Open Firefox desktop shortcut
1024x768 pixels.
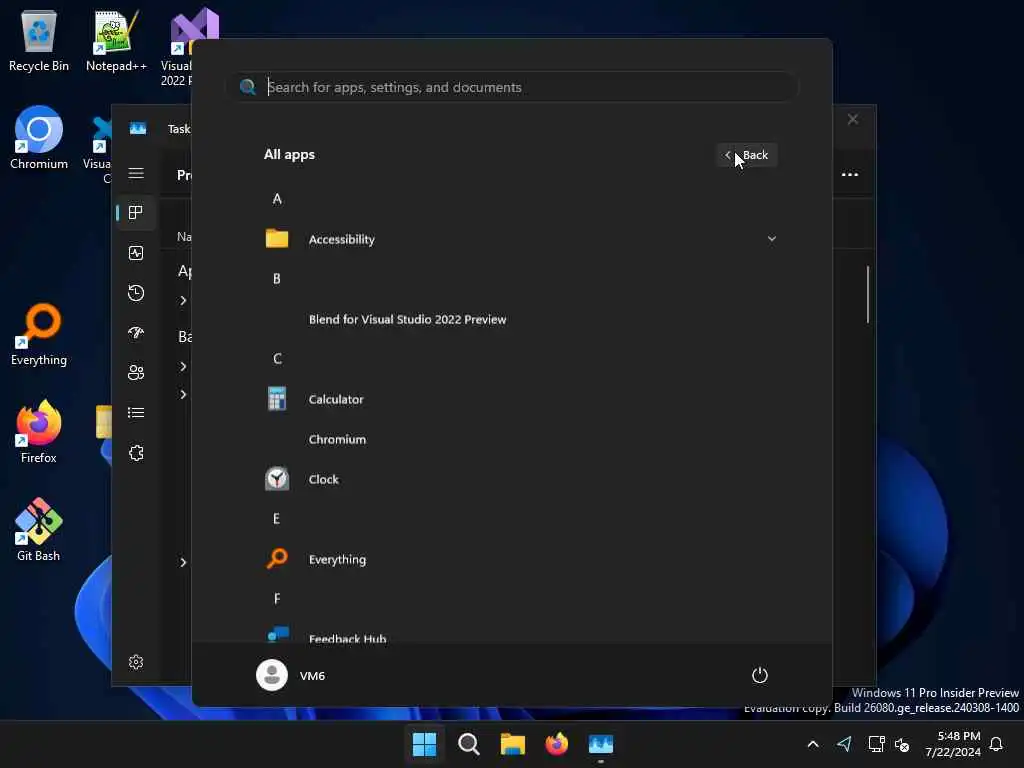click(x=39, y=432)
